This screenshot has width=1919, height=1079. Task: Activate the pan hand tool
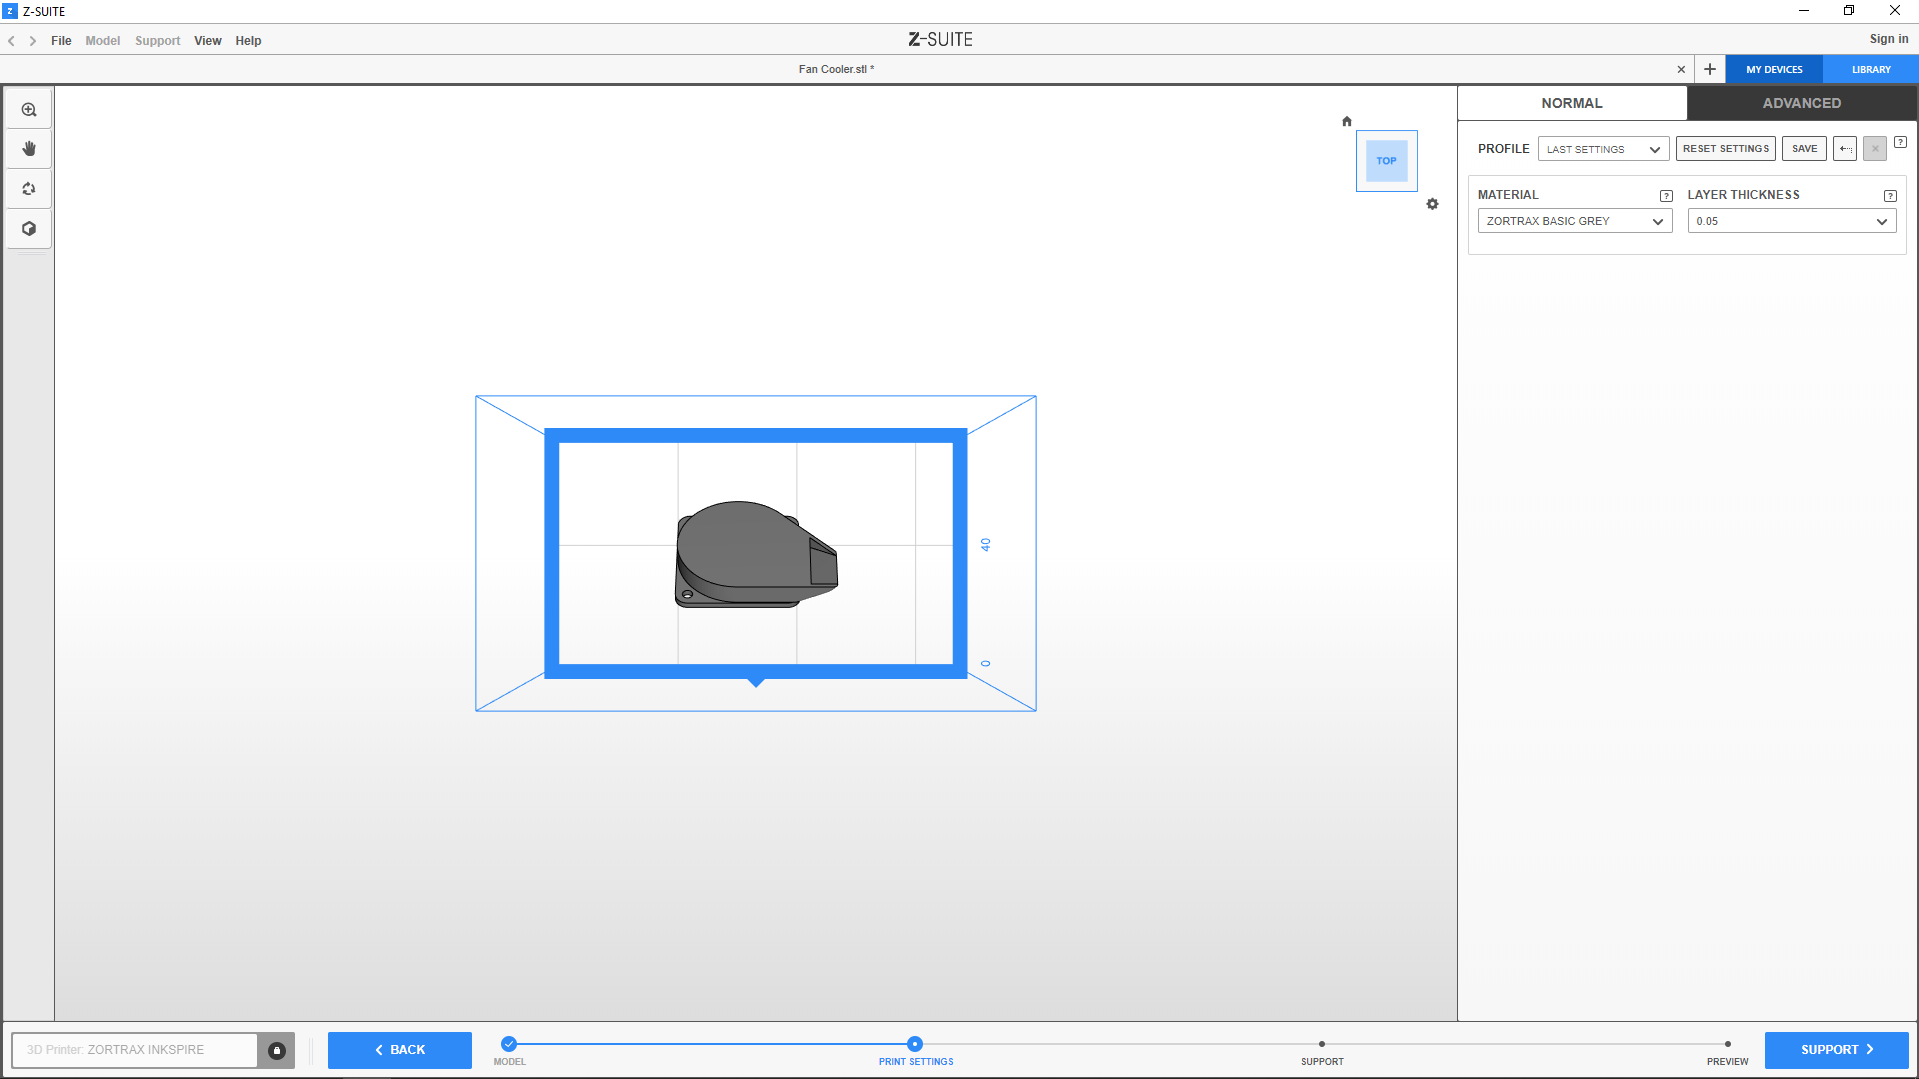(29, 149)
